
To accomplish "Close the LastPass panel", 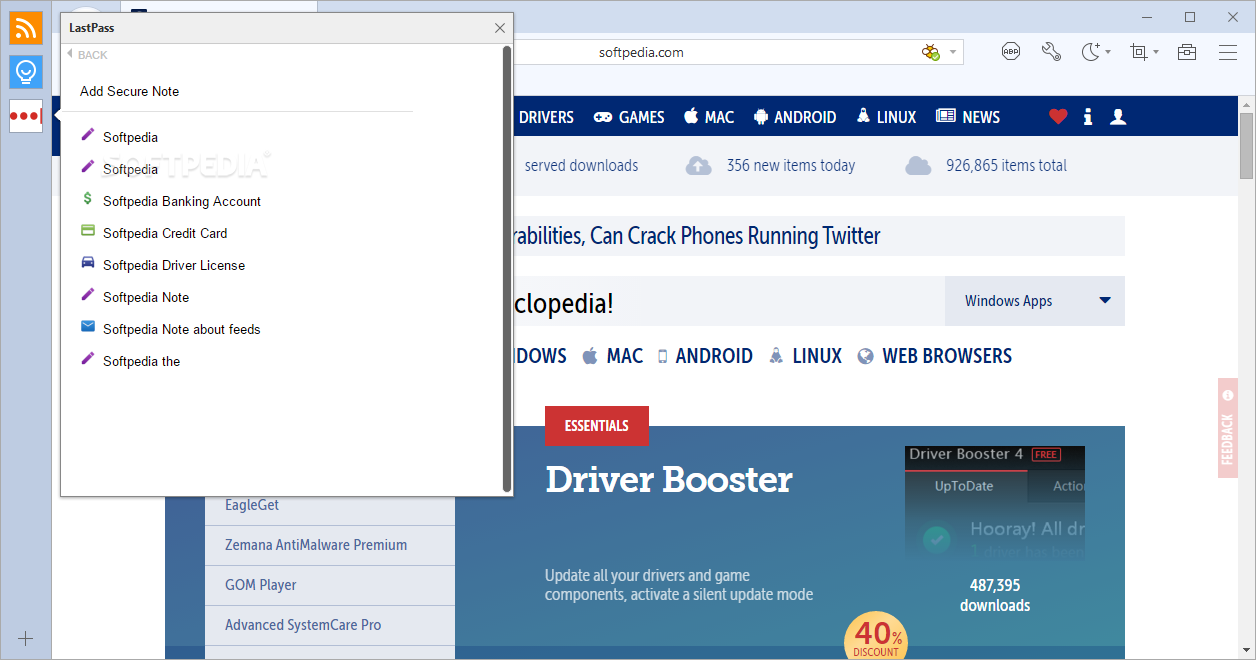I will pos(500,28).
